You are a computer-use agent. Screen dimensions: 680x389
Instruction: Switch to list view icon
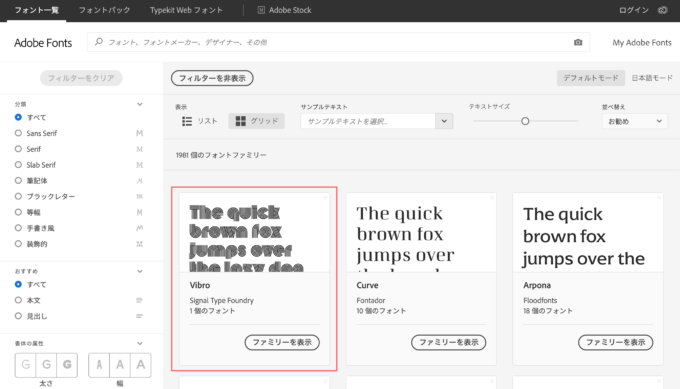click(x=187, y=121)
